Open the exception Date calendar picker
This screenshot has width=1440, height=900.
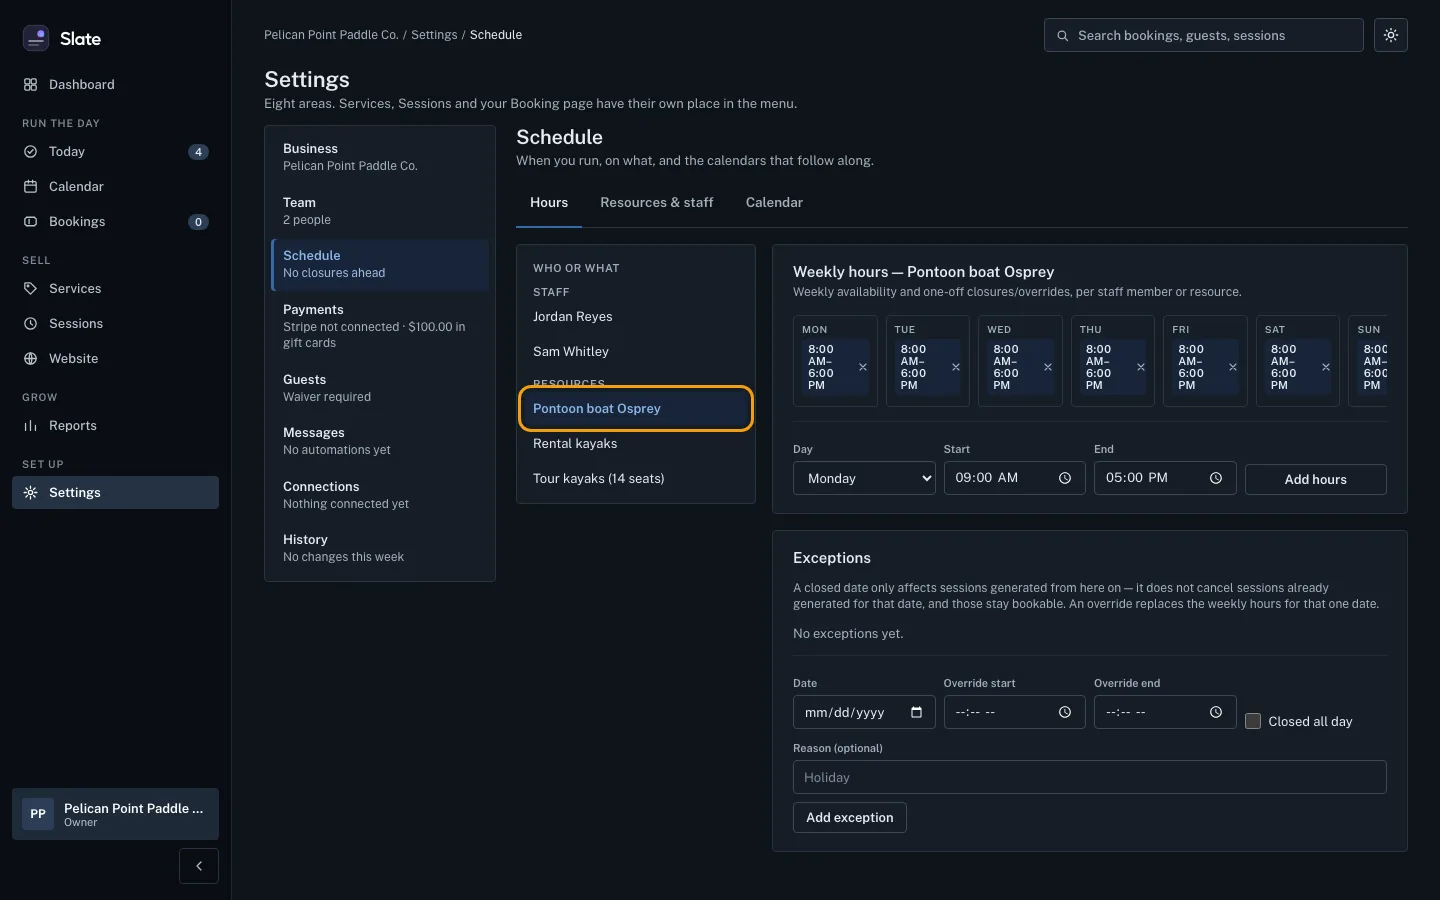tap(916, 712)
